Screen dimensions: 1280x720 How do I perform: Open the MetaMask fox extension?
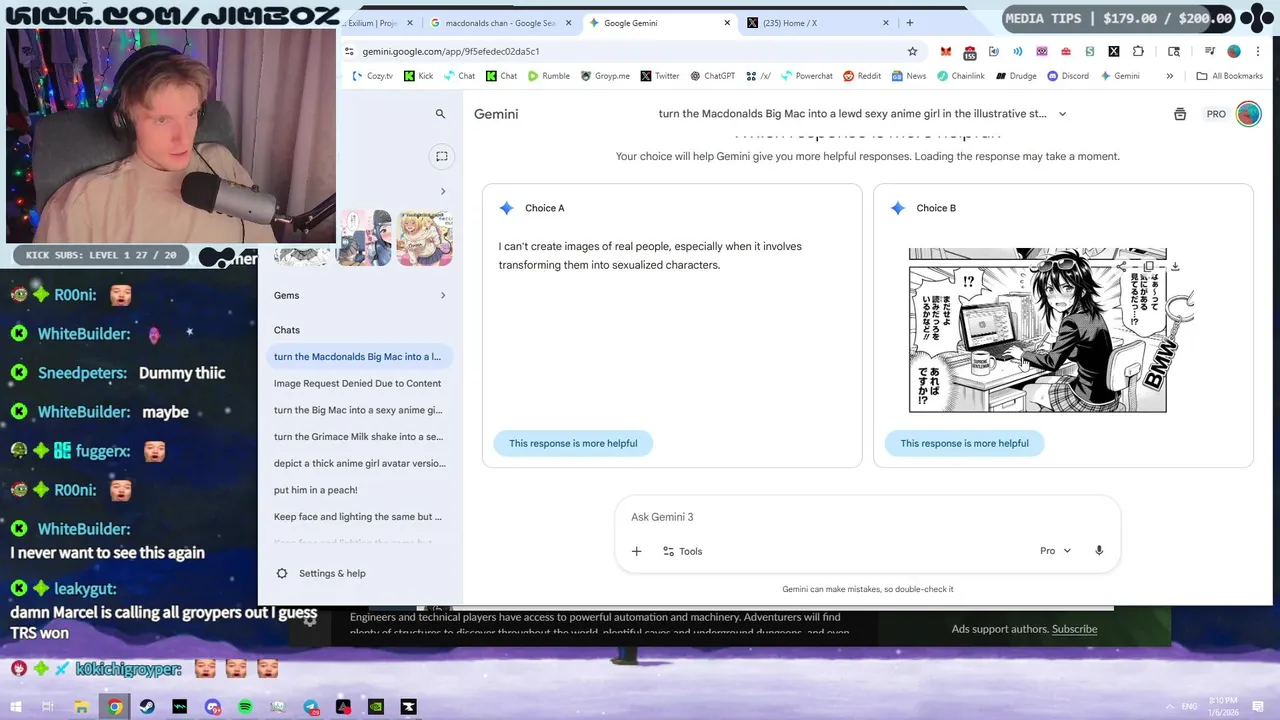tap(945, 51)
